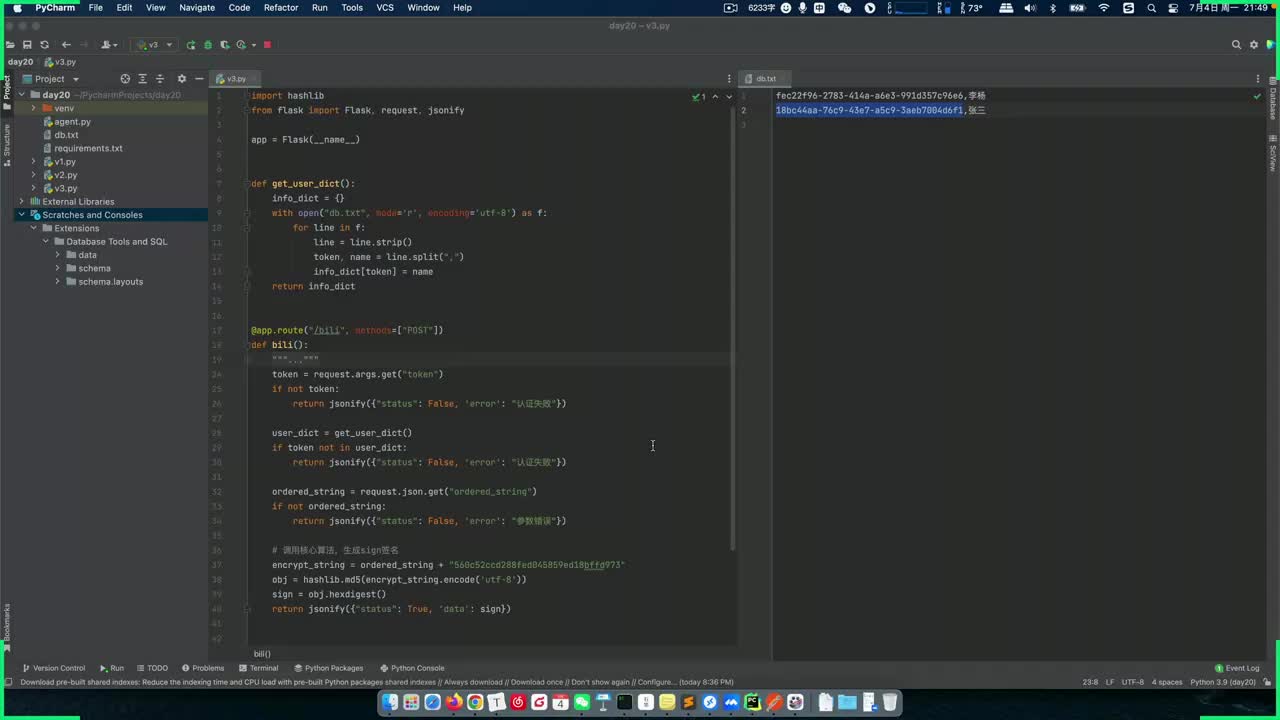The width and height of the screenshot is (1280, 720).
Task: Click Collapse All in Project panel
Action: click(160, 79)
